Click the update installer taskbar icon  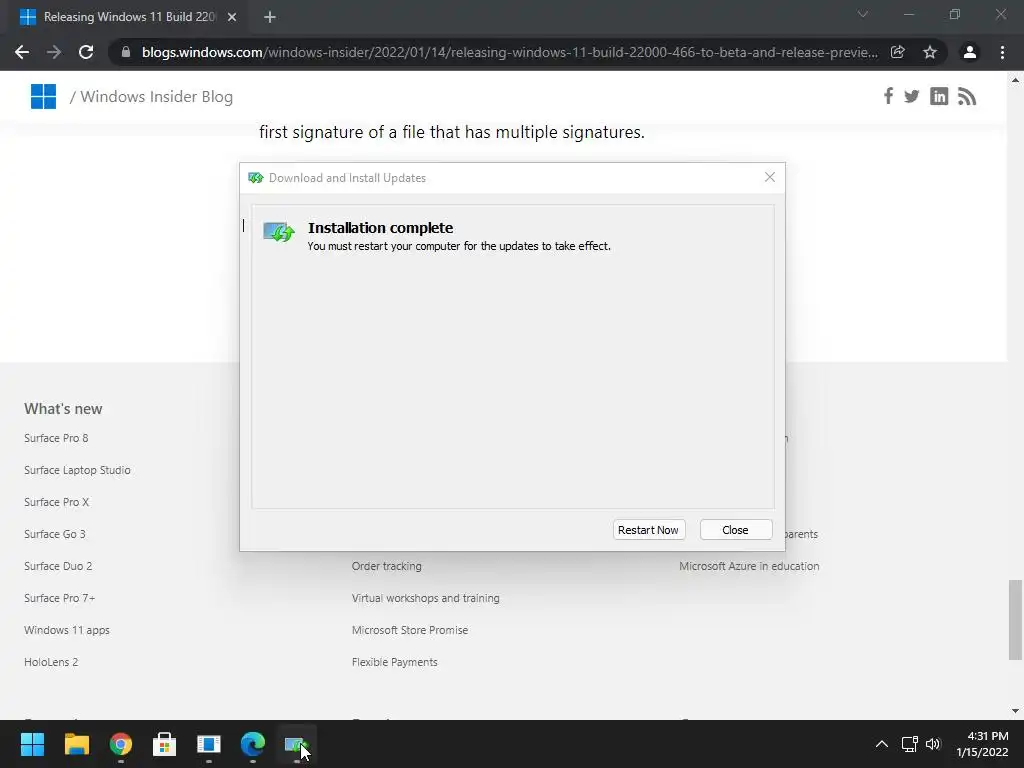point(297,744)
